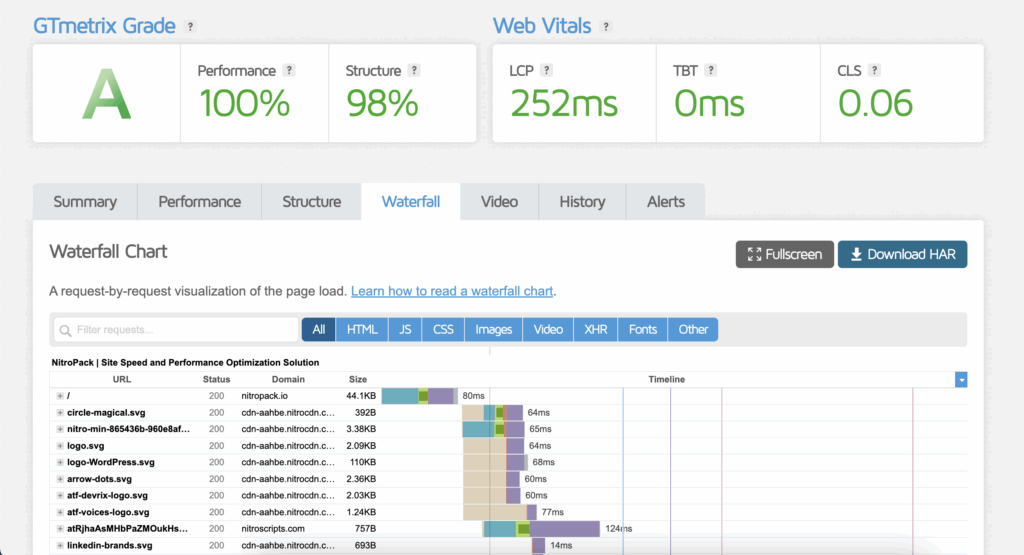This screenshot has height=555, width=1024.
Task: Click the Status column header
Action: (x=216, y=379)
